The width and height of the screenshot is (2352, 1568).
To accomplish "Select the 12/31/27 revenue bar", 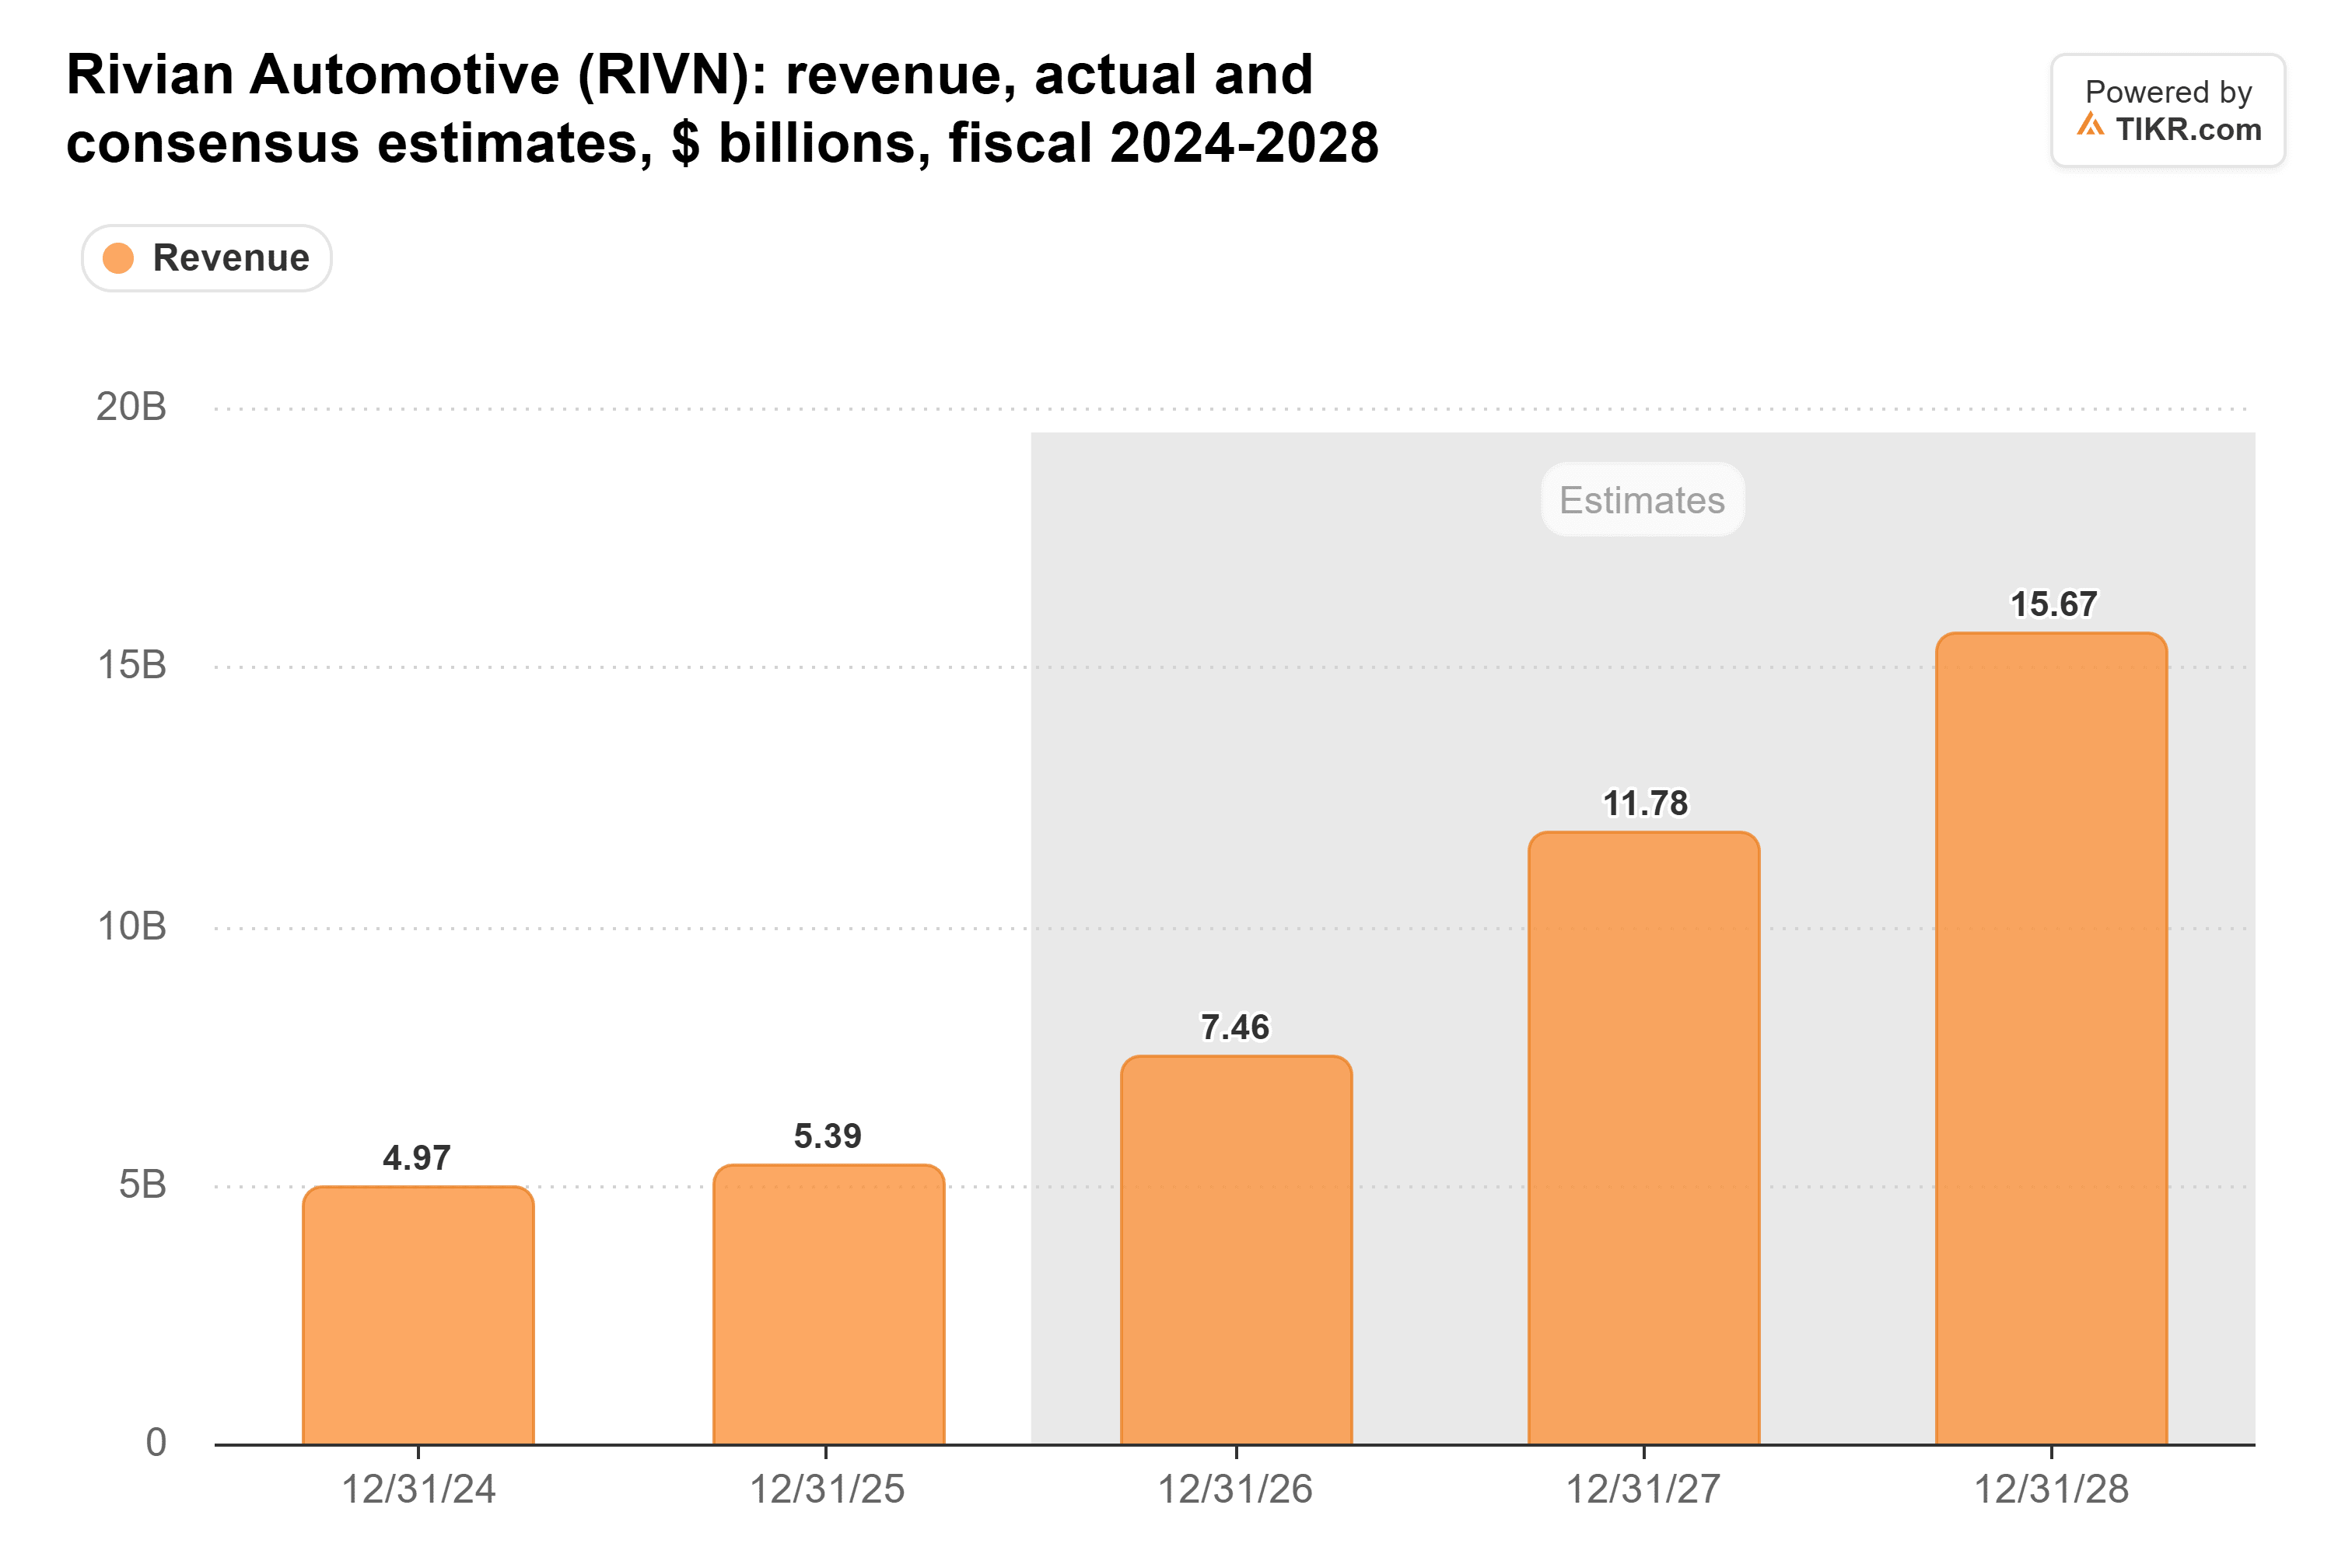I will click(x=1643, y=1138).
